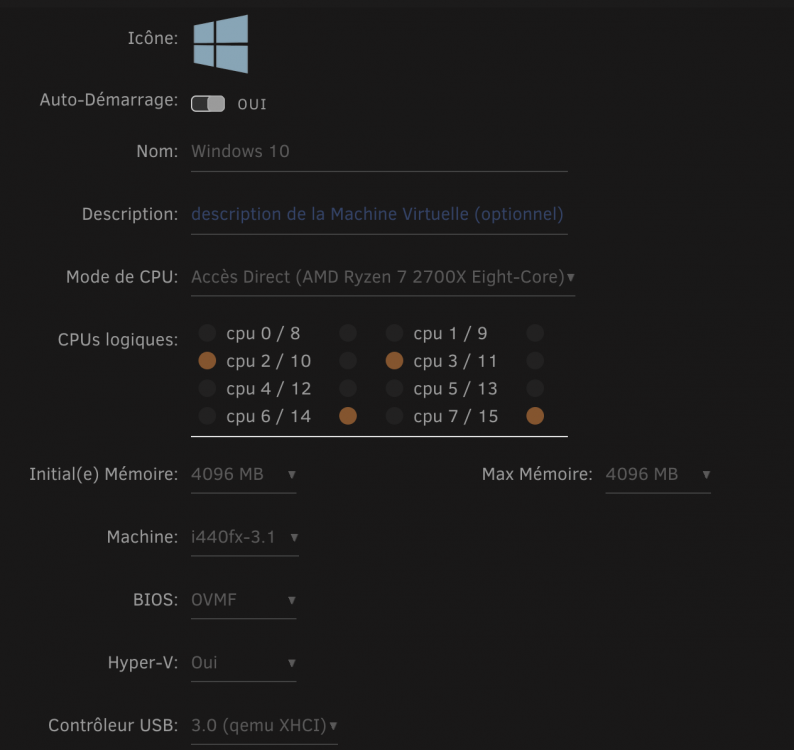This screenshot has height=750, width=794.
Task: Open the Hyper-V dropdown set to Oui
Action: click(x=244, y=663)
